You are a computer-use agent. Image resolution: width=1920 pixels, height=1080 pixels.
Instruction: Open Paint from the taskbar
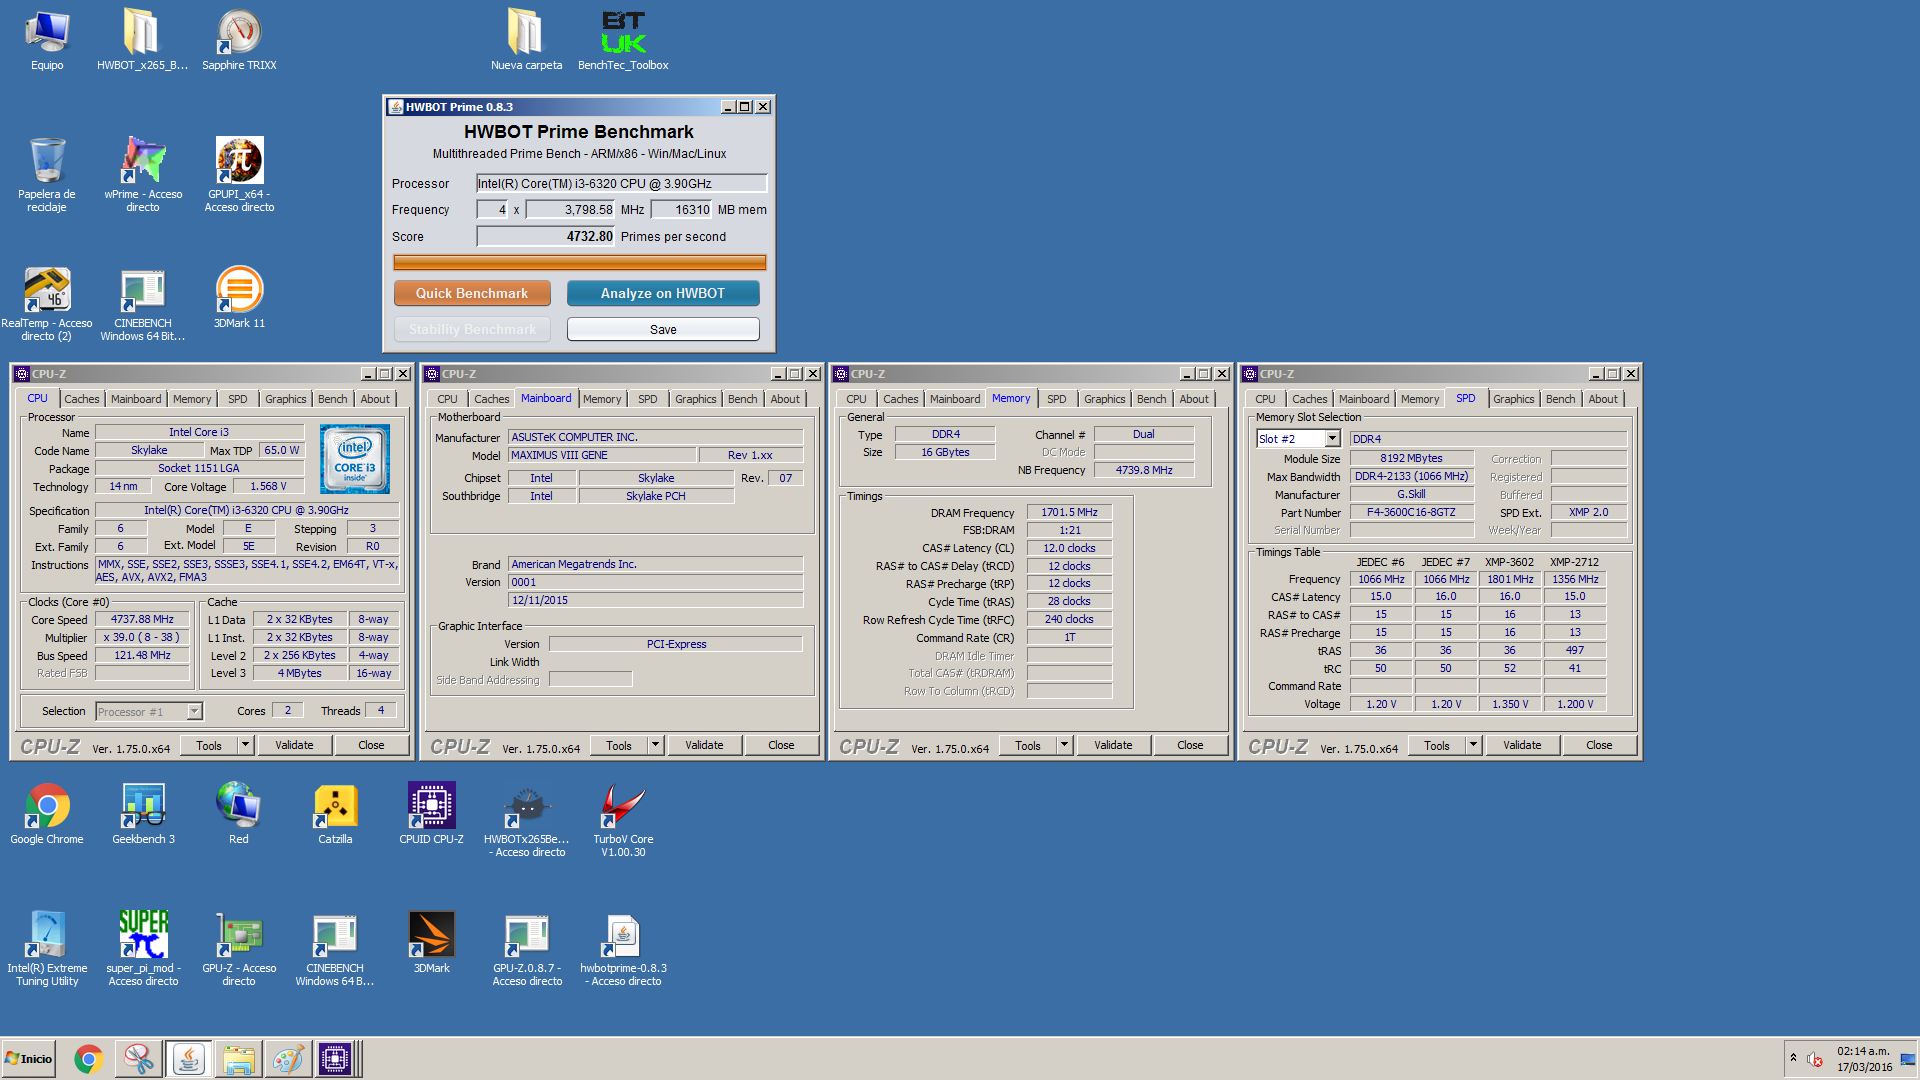click(288, 1059)
